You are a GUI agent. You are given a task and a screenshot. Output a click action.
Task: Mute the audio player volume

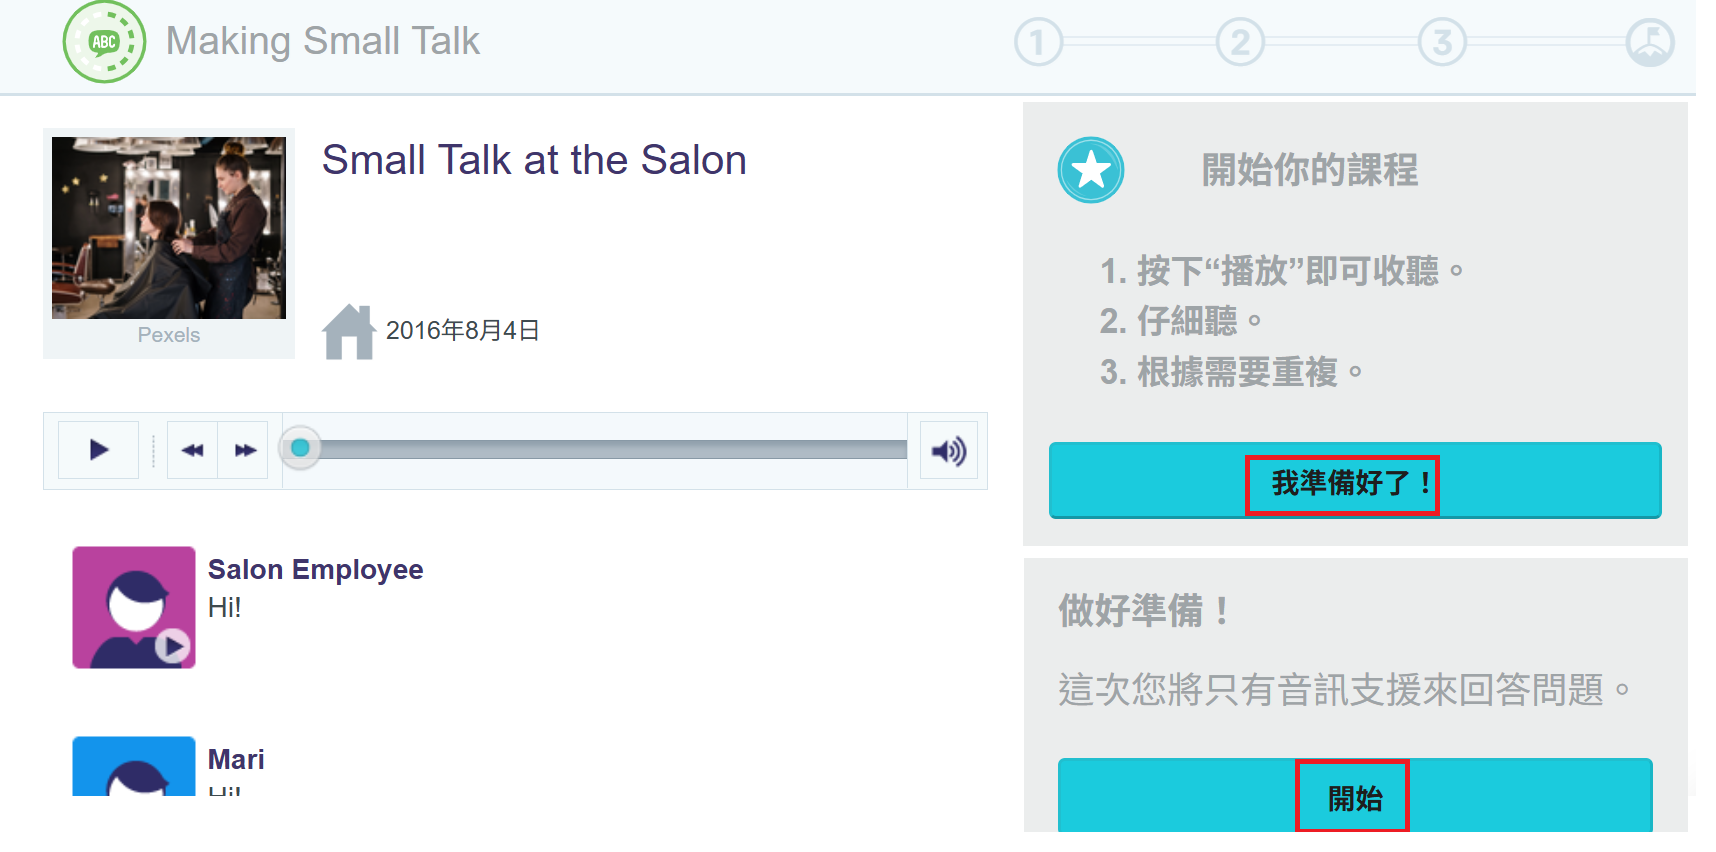(x=948, y=451)
